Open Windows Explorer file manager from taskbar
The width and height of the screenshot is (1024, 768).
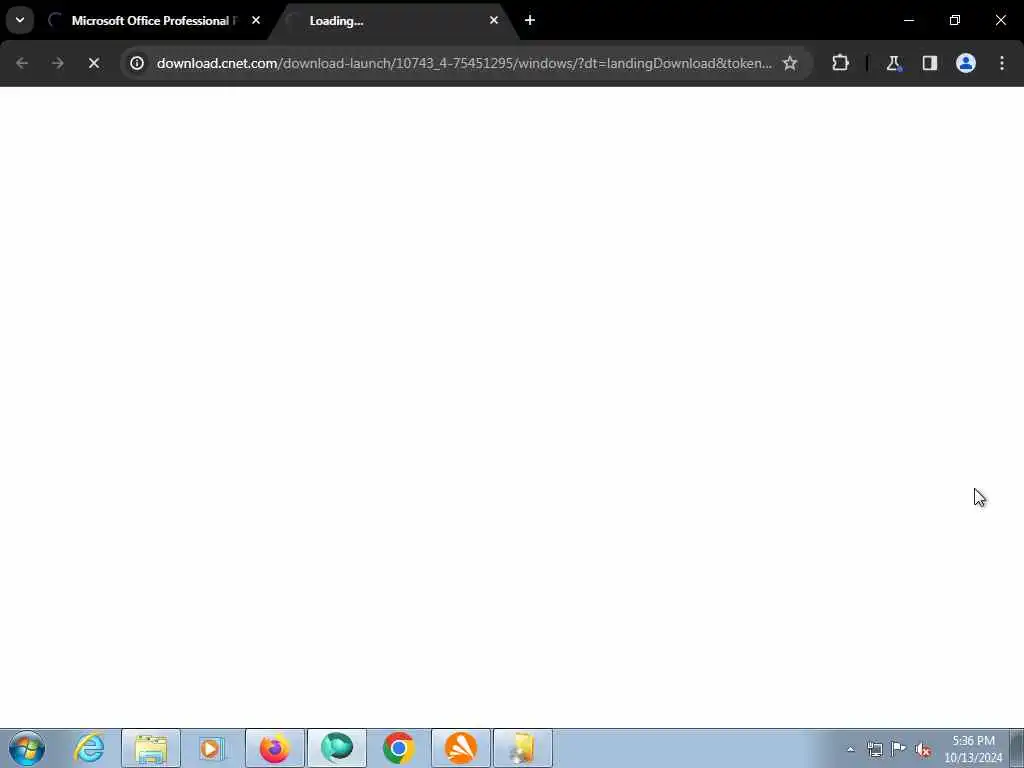point(151,748)
